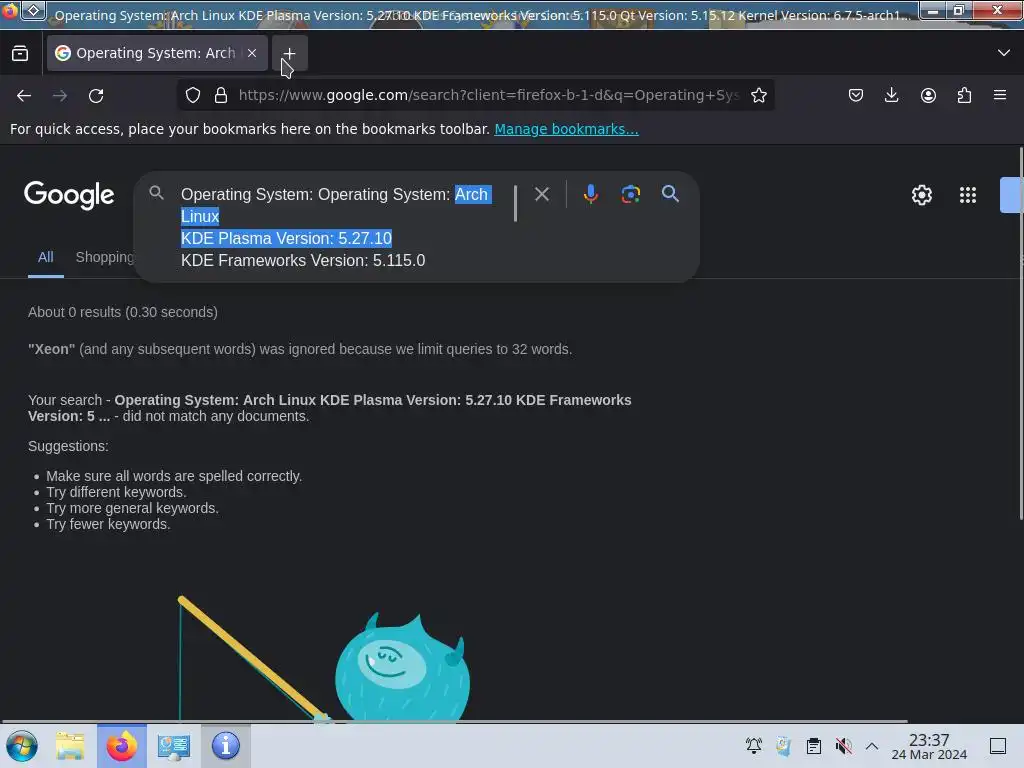The height and width of the screenshot is (768, 1024).
Task: Open Firefox application hamburger menu
Action: tap(1000, 95)
